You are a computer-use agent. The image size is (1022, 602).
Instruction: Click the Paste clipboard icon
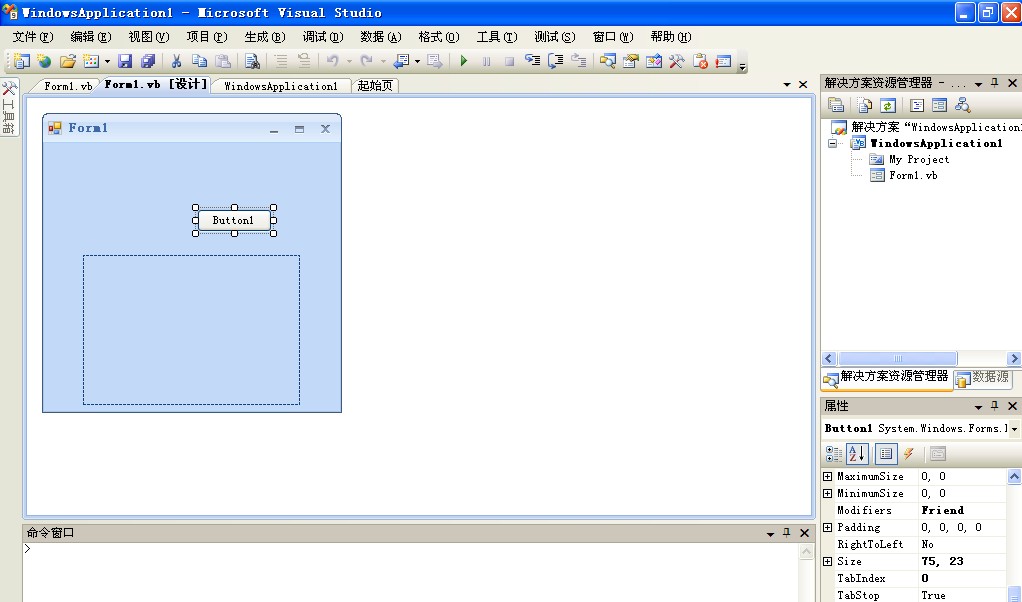pos(223,61)
